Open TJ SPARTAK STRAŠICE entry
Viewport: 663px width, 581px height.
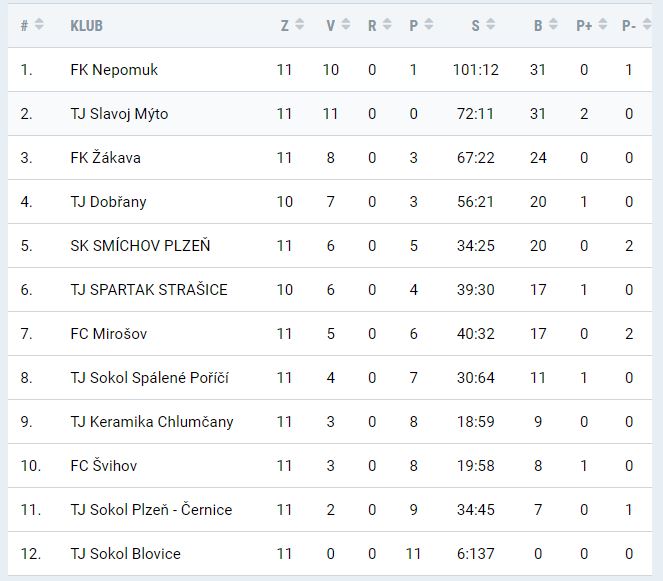[x=149, y=290]
